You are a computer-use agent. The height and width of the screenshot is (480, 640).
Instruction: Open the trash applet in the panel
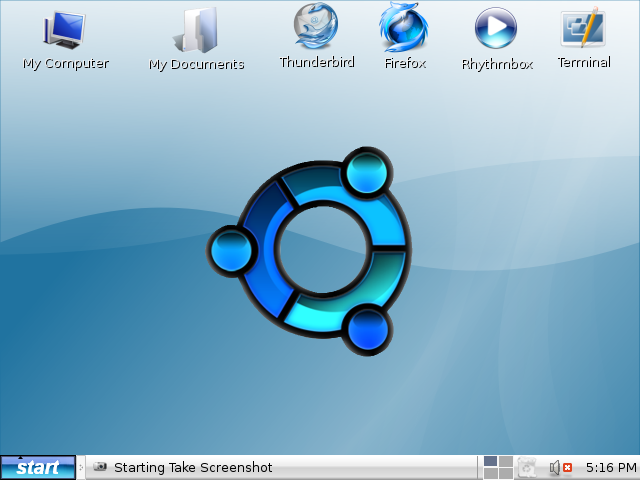(x=527, y=468)
